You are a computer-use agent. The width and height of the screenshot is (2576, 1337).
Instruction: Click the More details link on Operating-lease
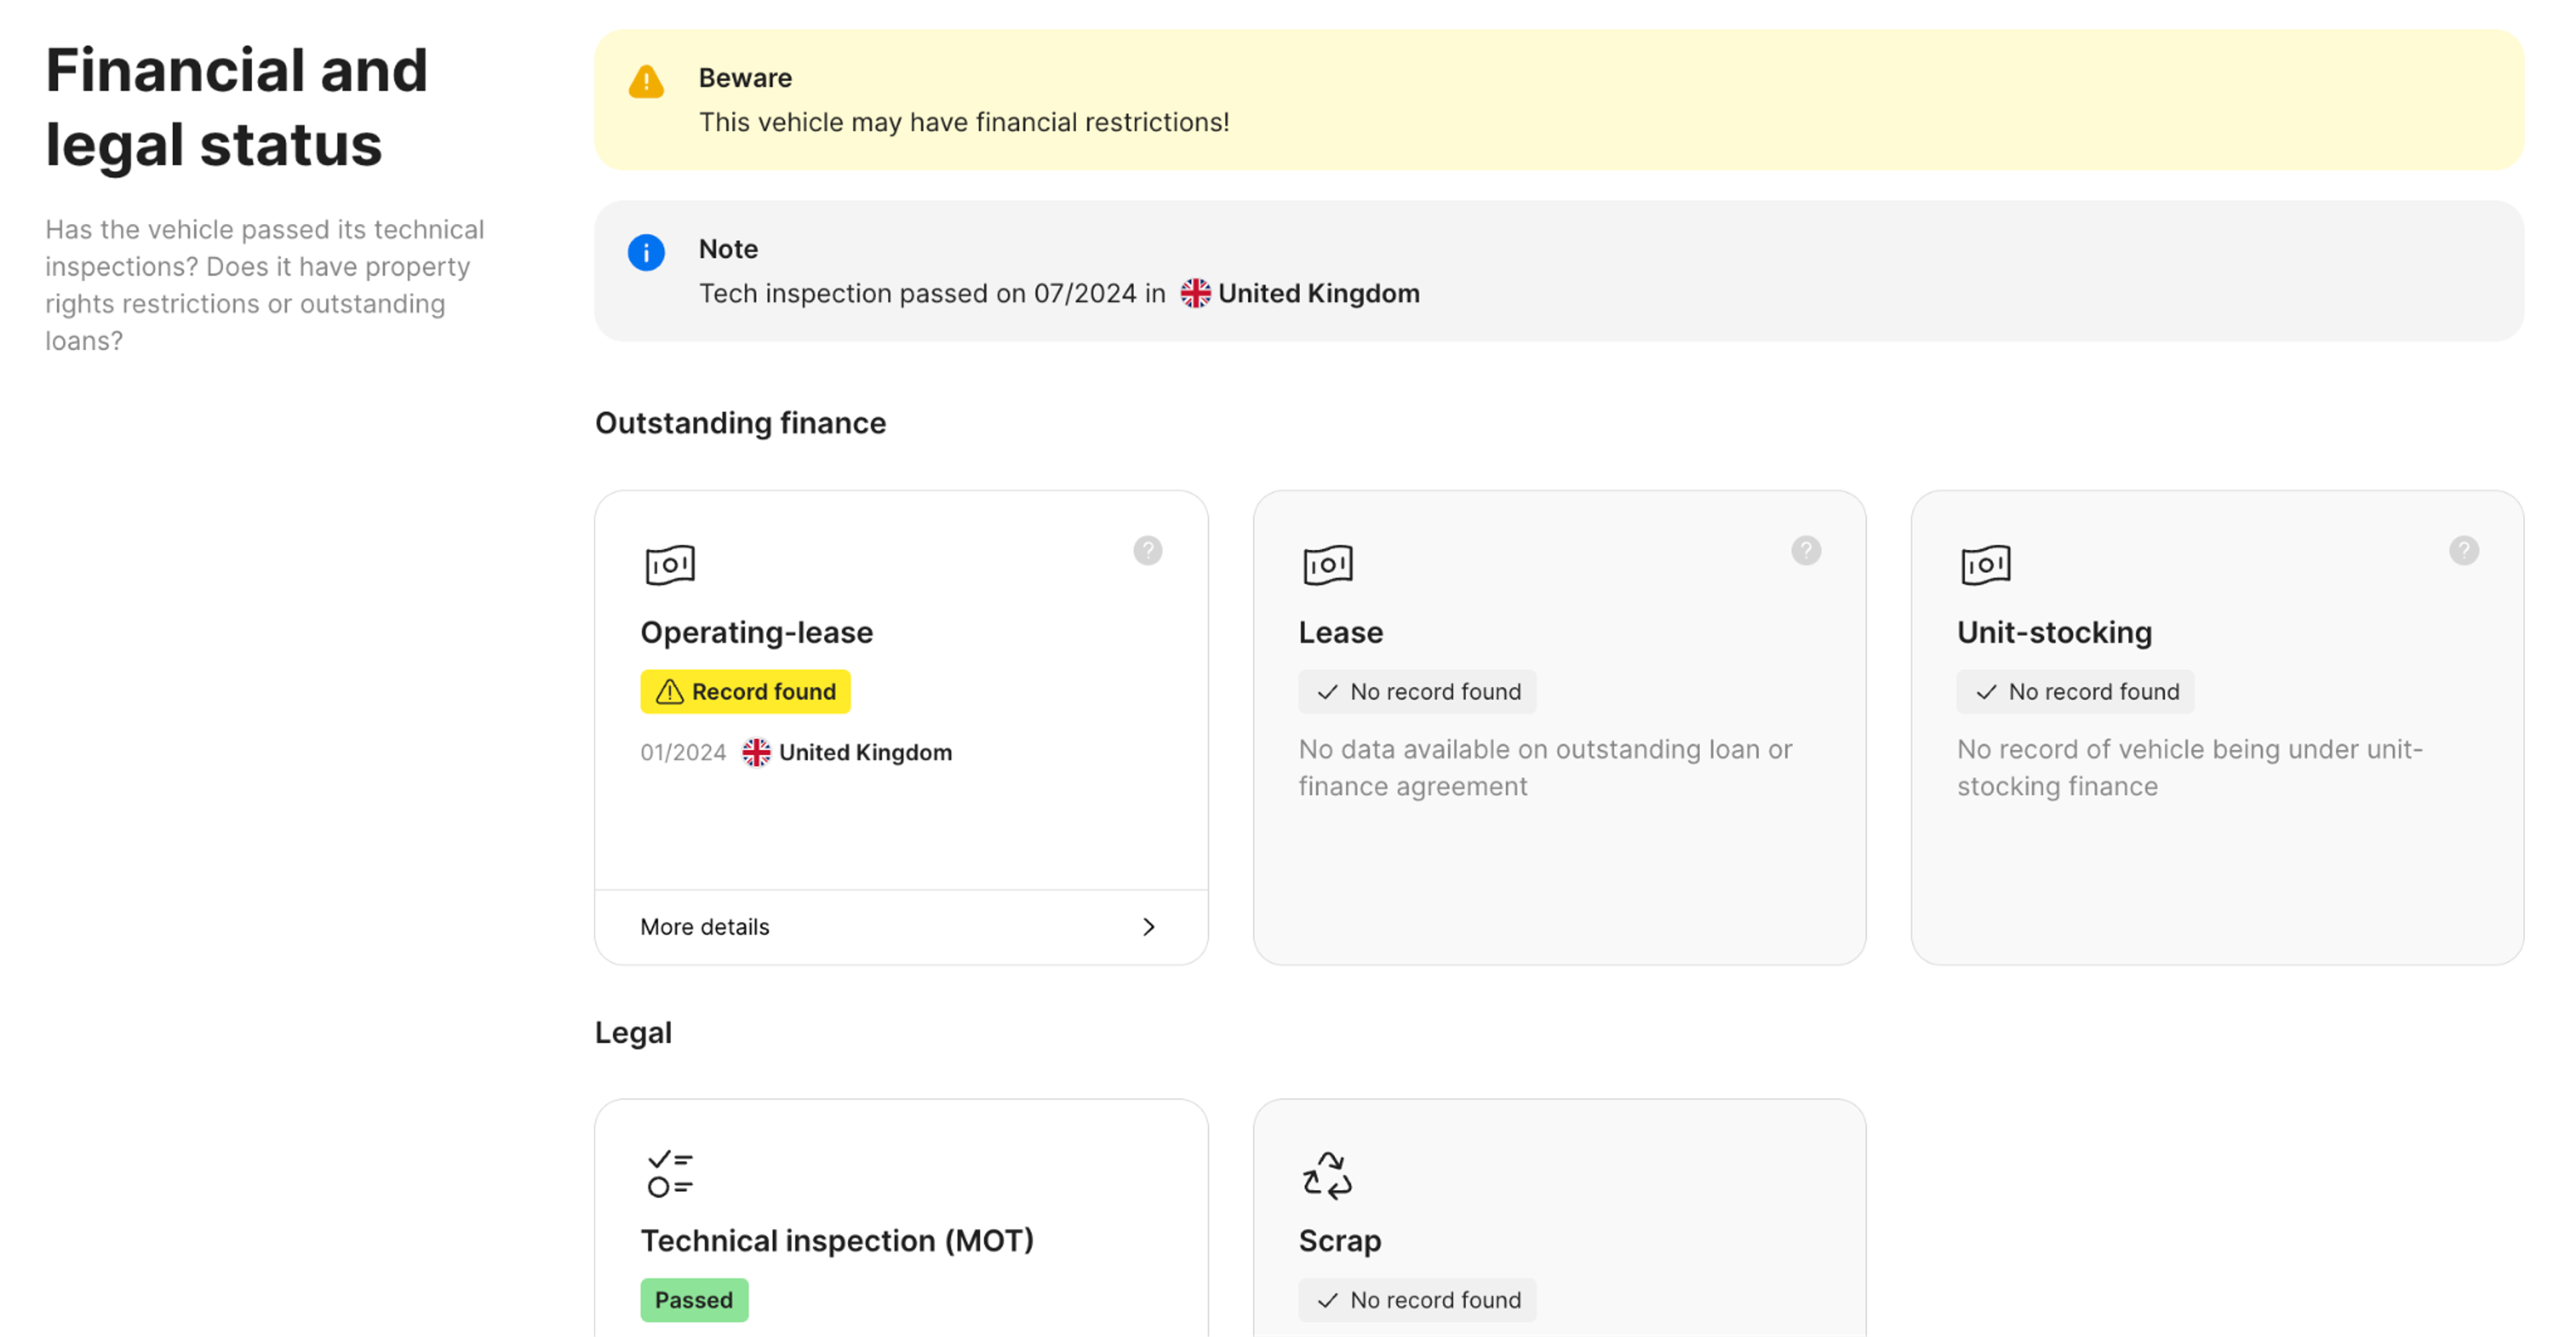click(705, 927)
